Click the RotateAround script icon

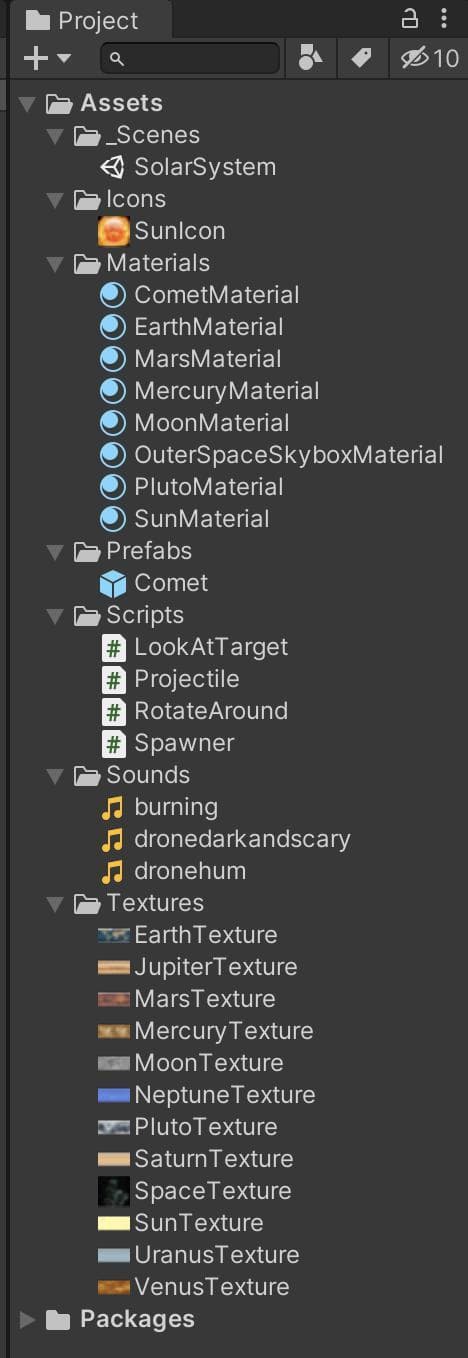click(114, 711)
